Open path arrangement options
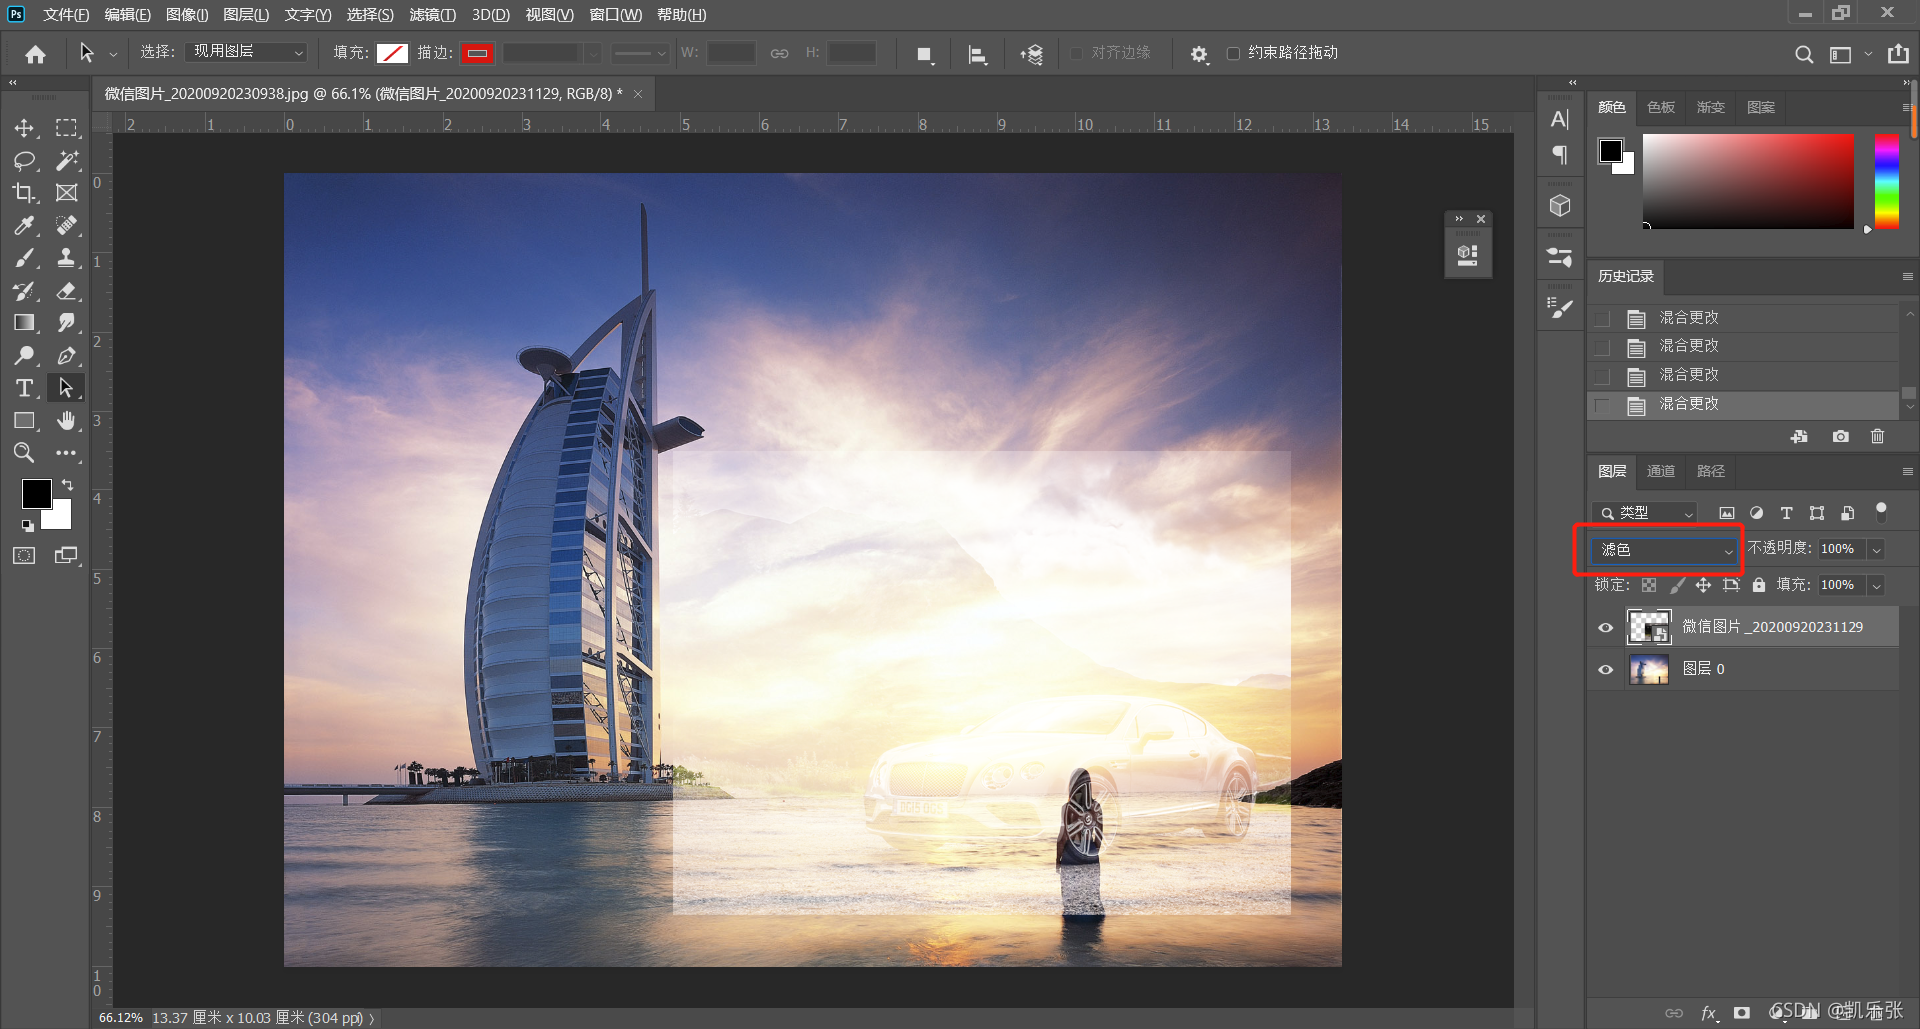The width and height of the screenshot is (1920, 1029). 1031,55
